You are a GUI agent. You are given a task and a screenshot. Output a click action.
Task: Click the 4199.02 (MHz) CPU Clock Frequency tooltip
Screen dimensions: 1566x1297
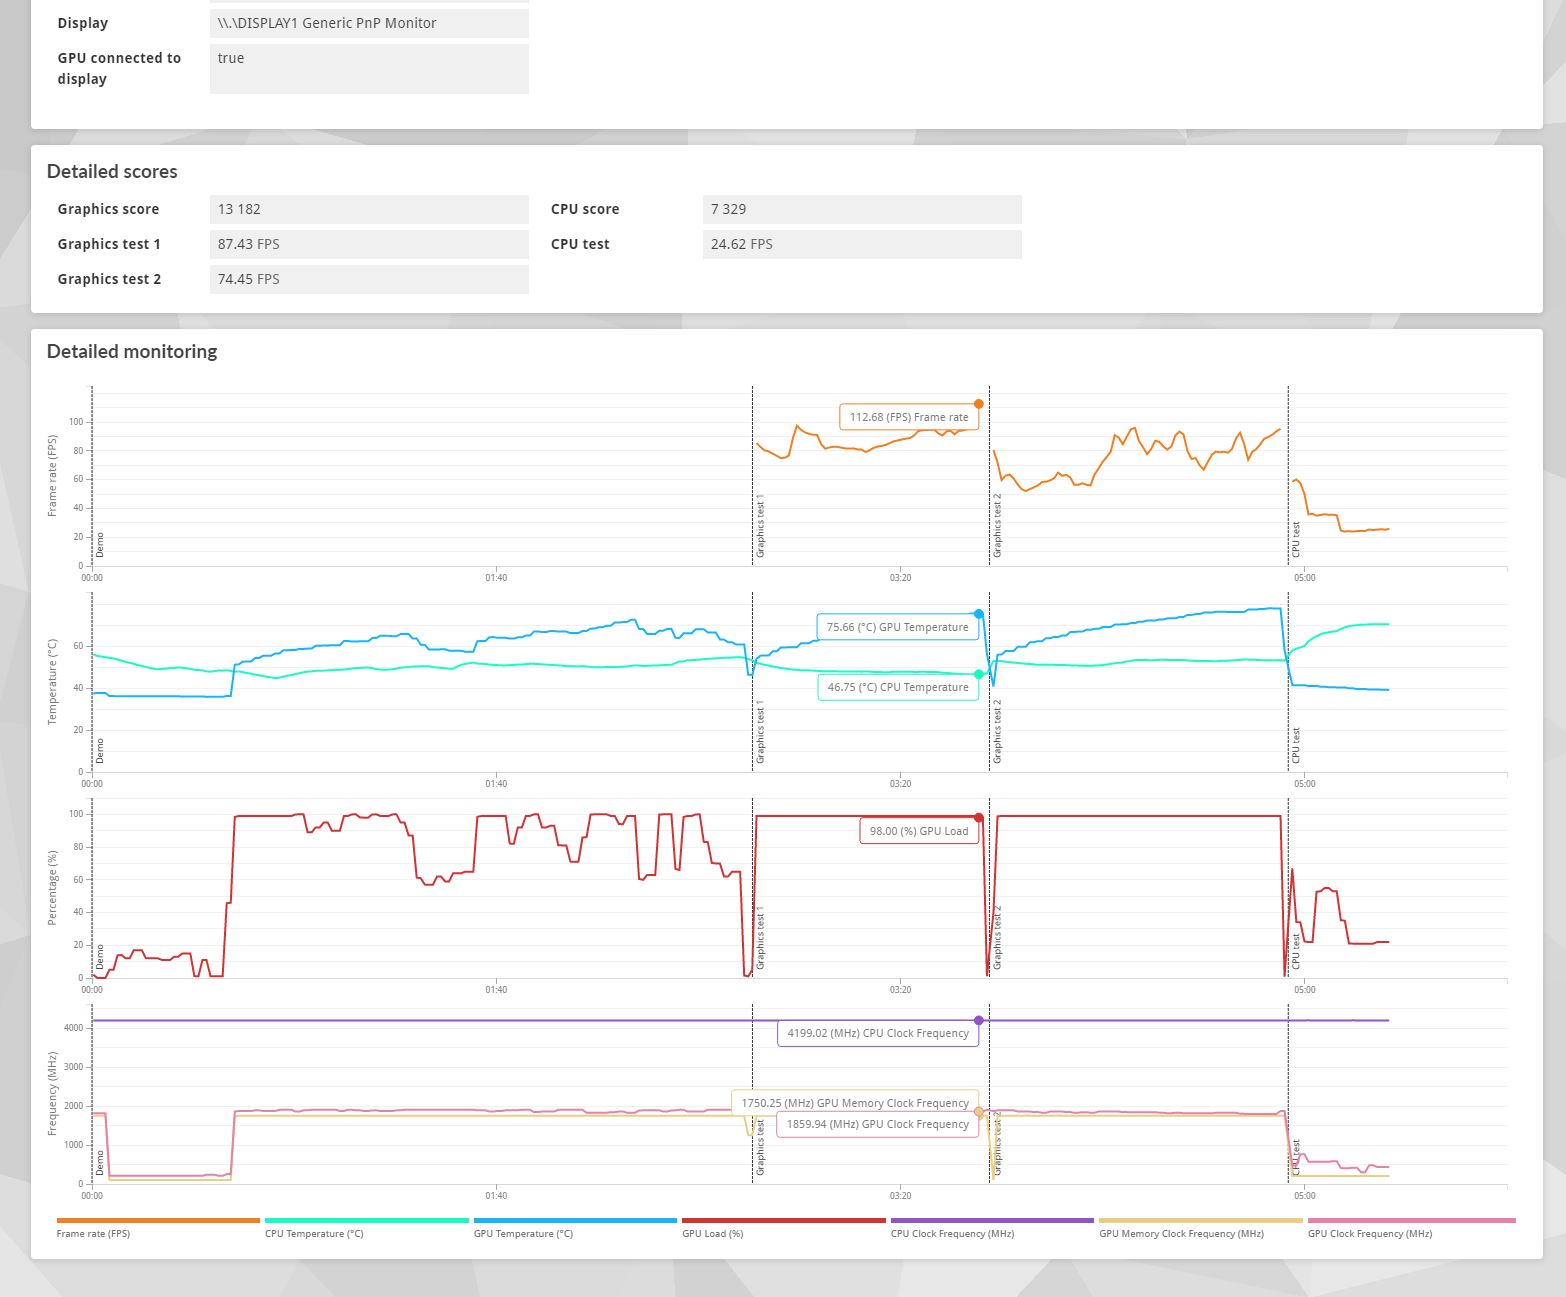878,1033
